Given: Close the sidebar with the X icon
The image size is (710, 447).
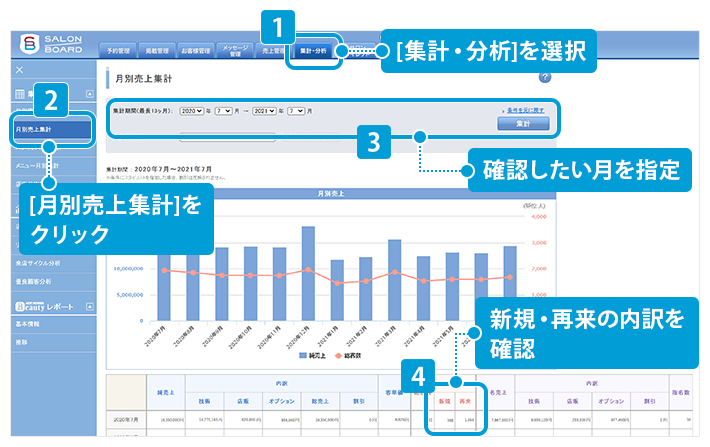Looking at the screenshot, I should point(19,71).
